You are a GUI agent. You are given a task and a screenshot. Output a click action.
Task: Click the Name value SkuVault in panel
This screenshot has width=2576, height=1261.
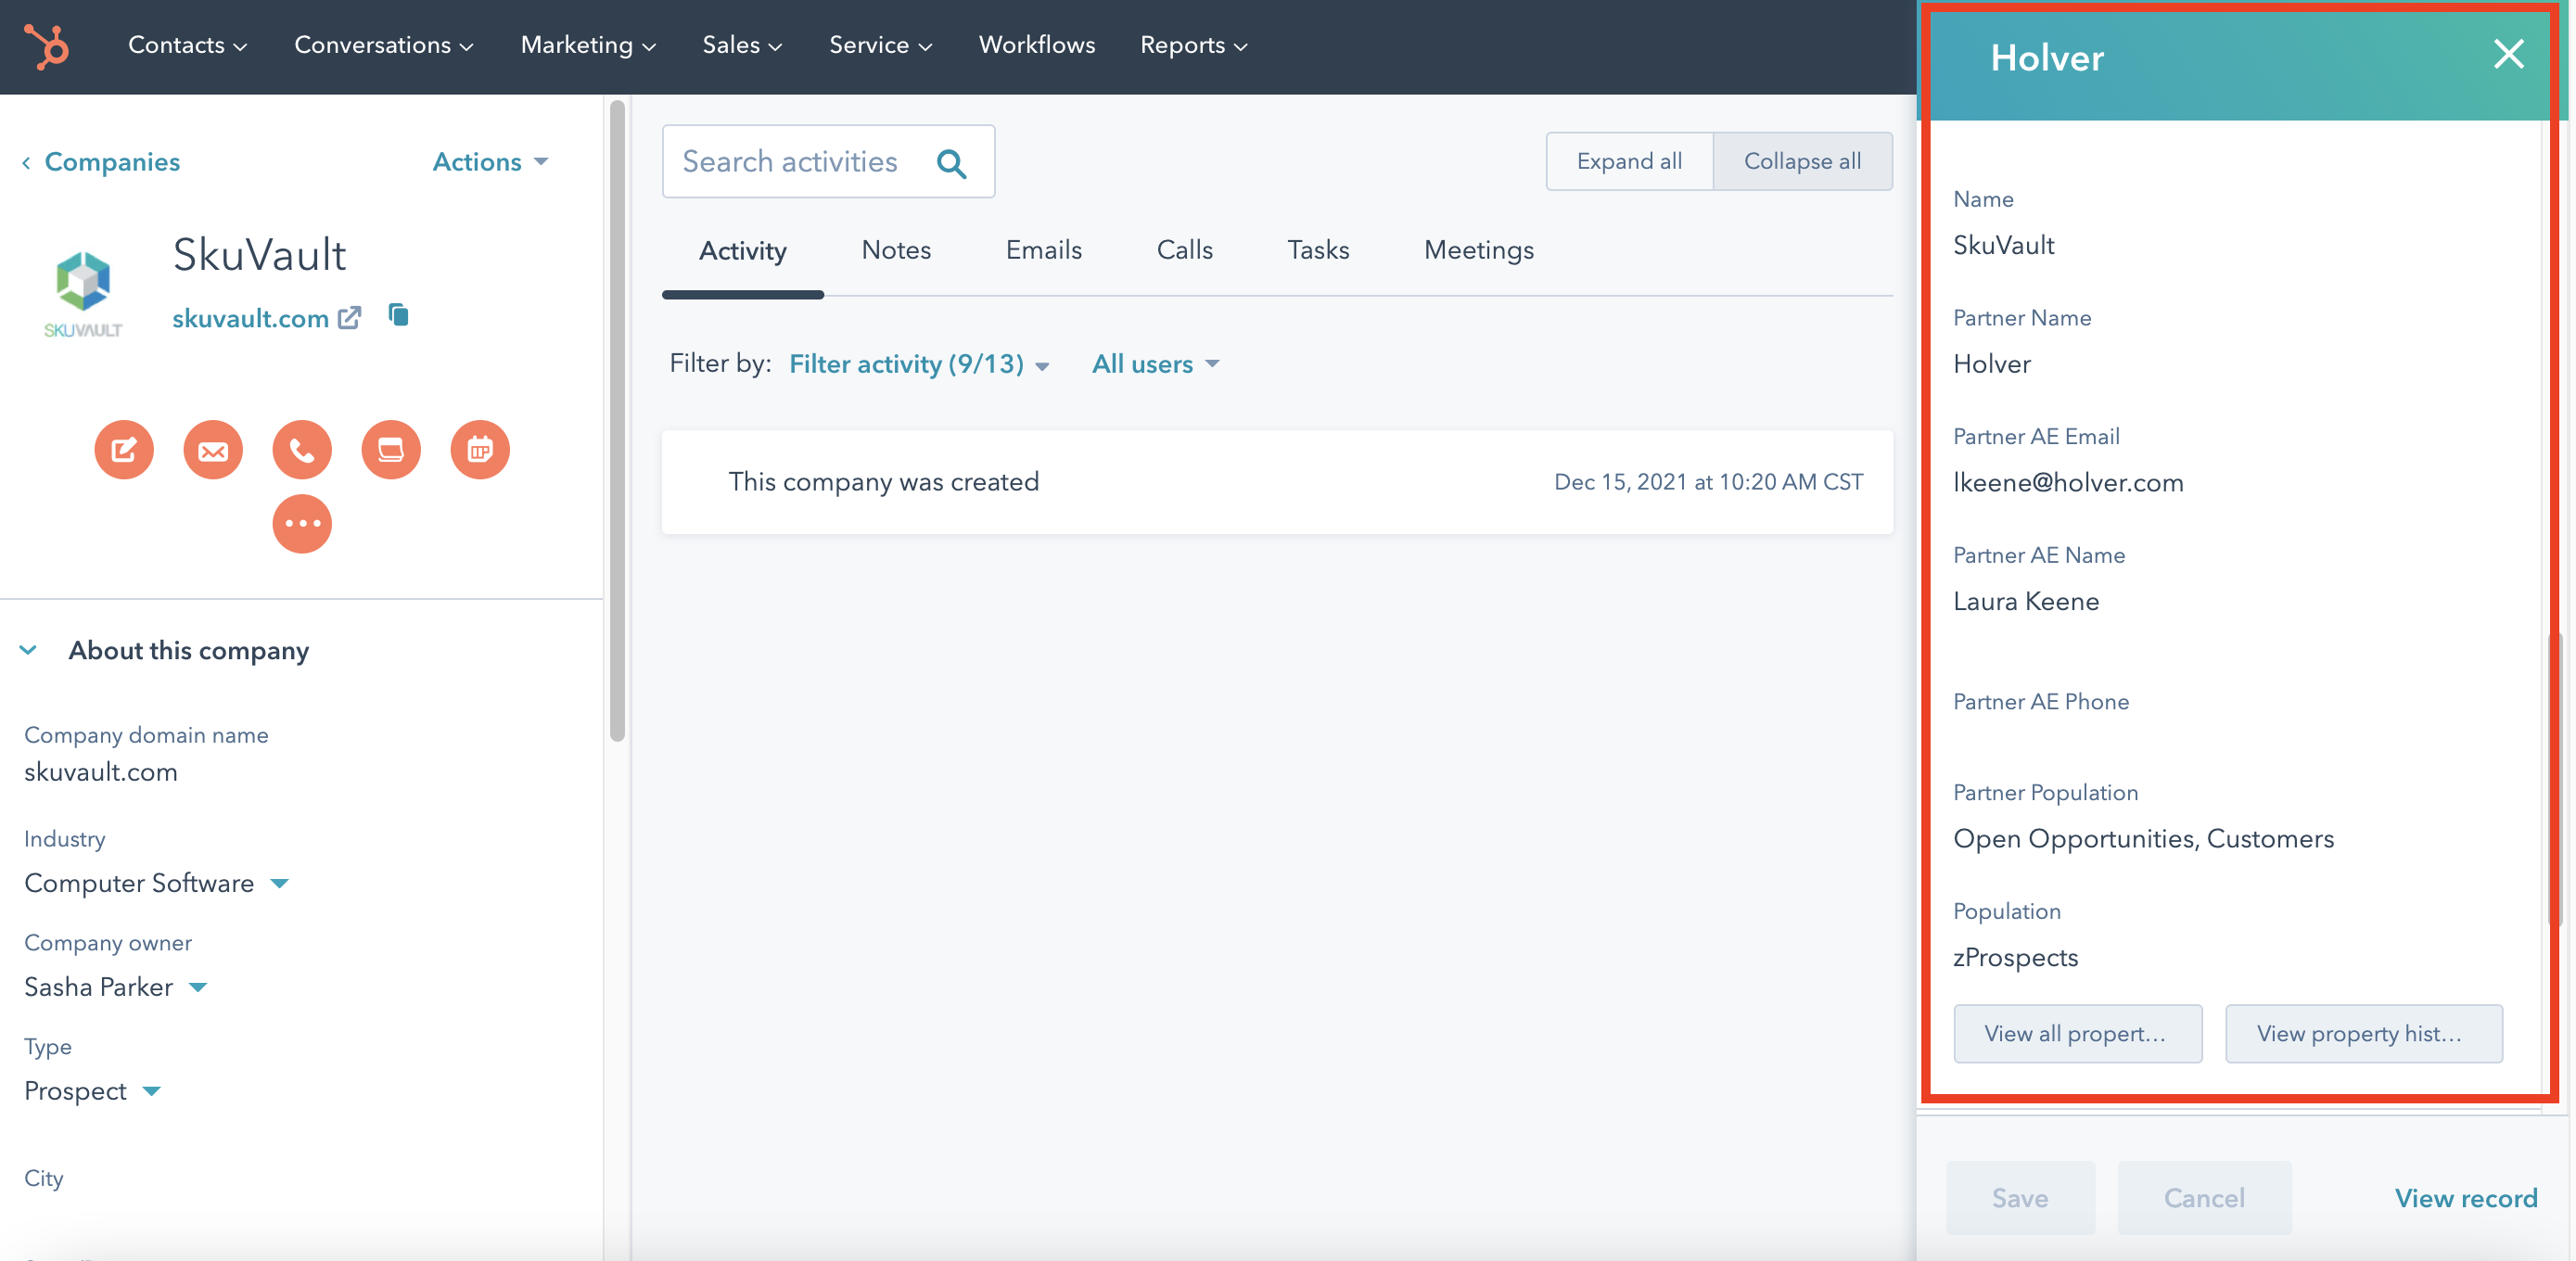(2003, 245)
